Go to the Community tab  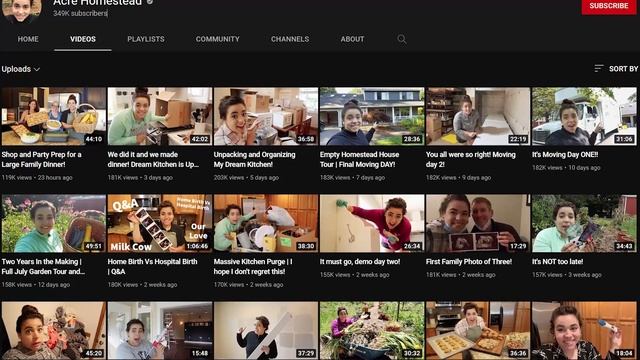tap(218, 39)
